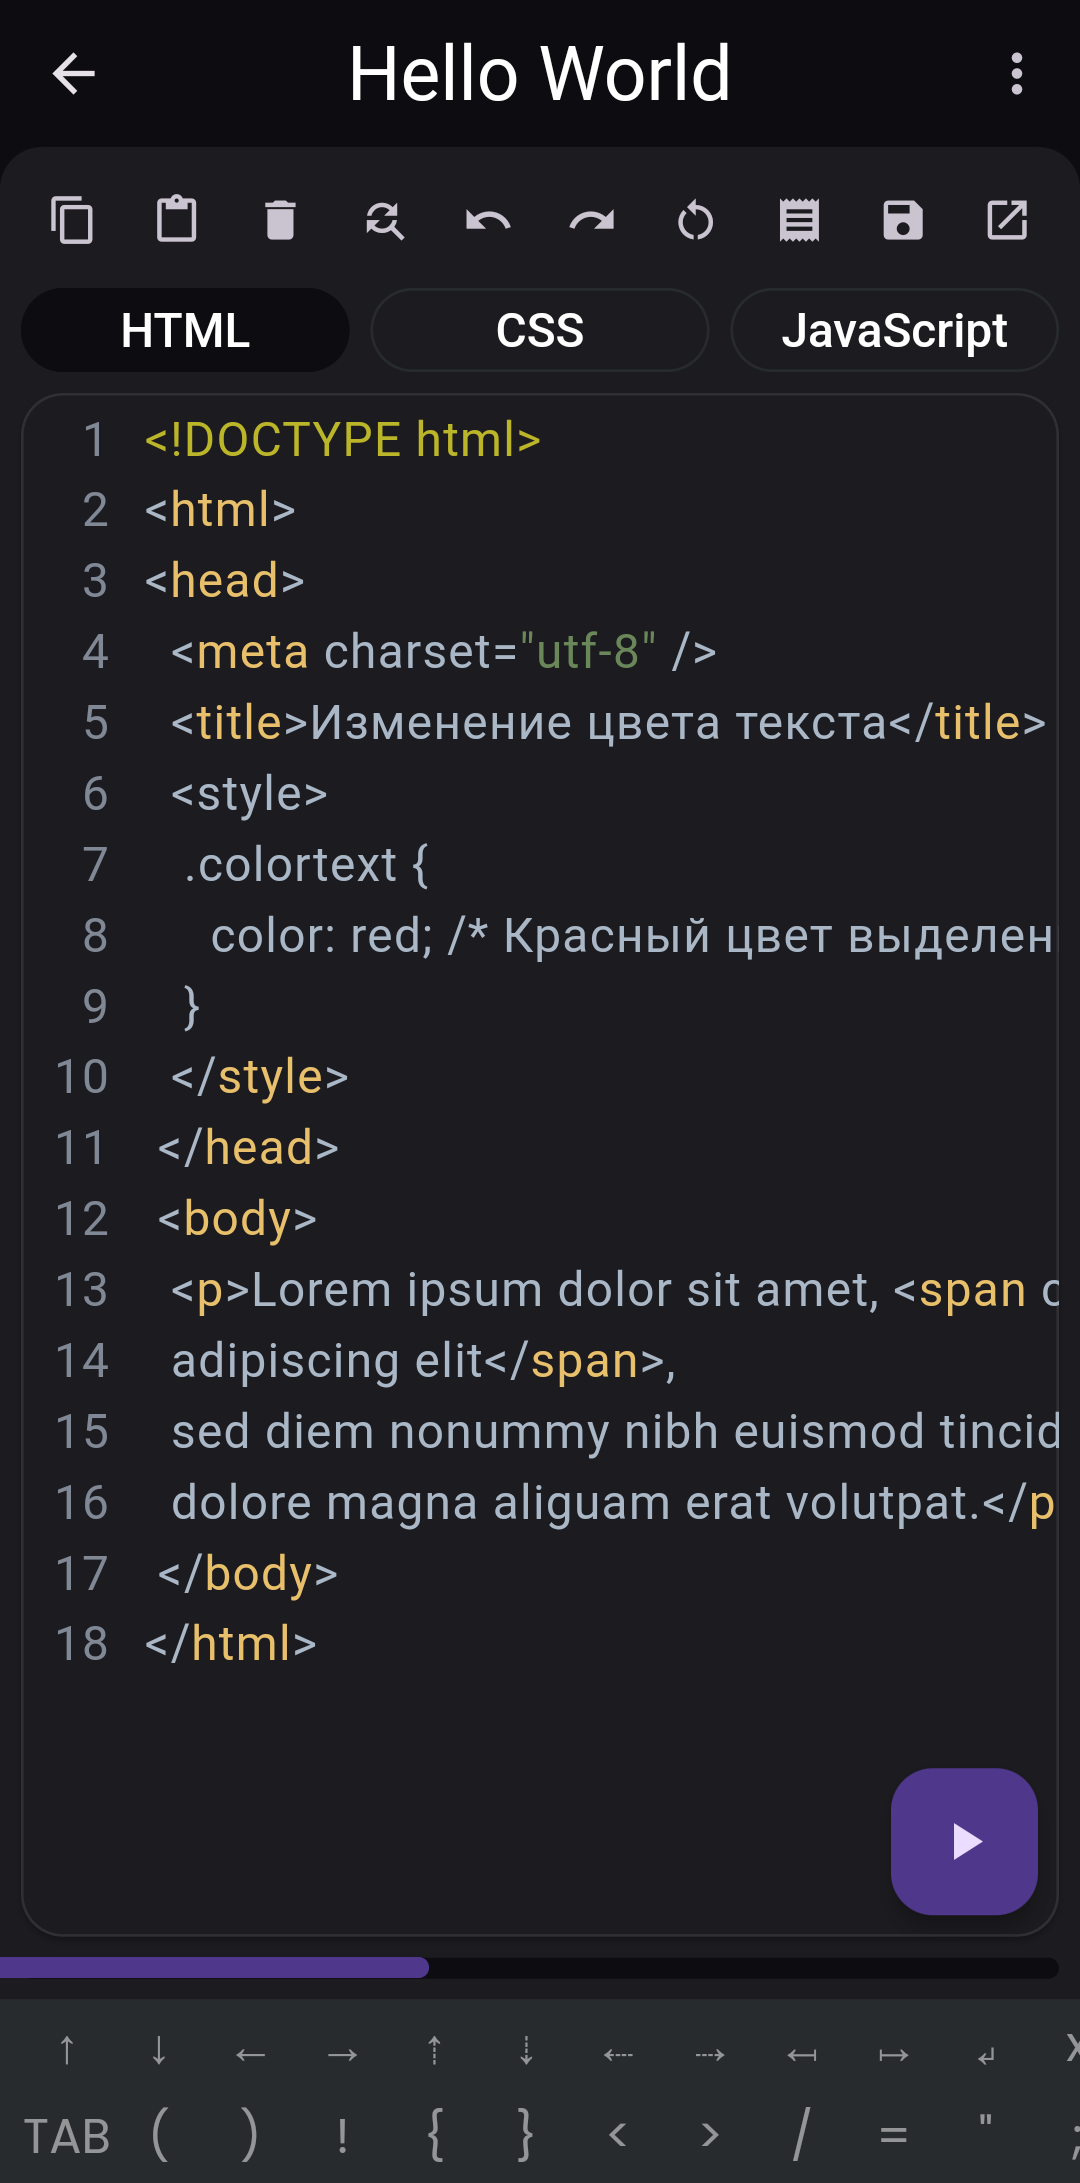Image resolution: width=1080 pixels, height=2183 pixels.
Task: Tap the copy code icon
Action: pos(72,220)
